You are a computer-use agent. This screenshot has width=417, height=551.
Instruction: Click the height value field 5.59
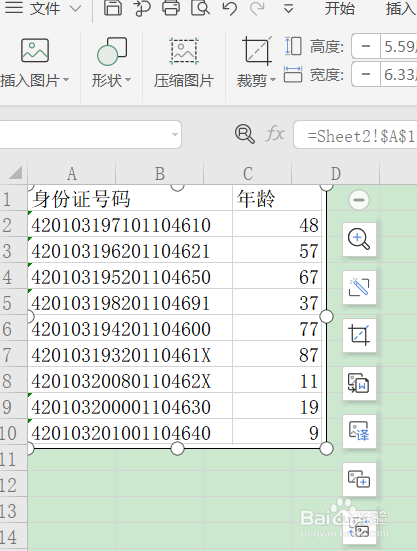pos(399,46)
